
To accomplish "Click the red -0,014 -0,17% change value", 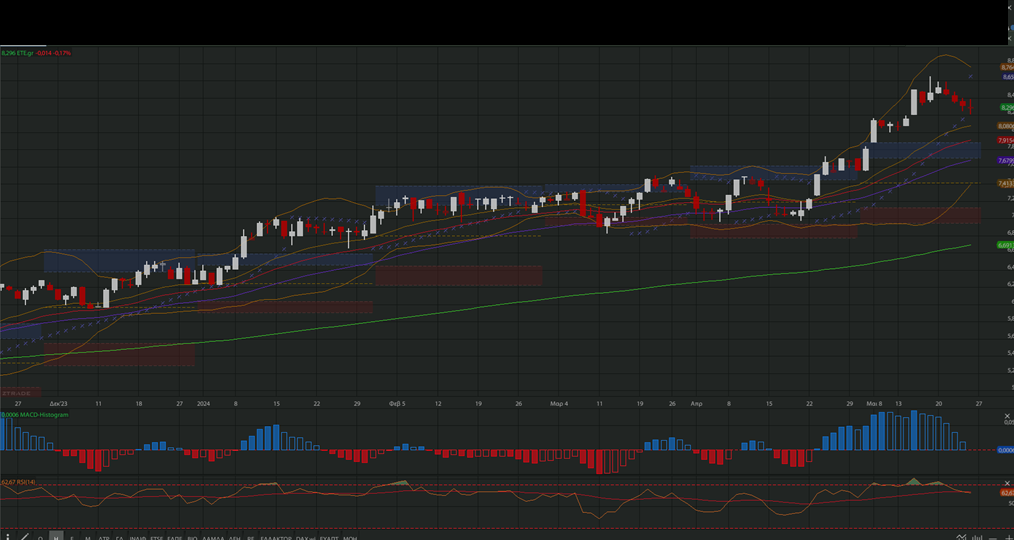I will (54, 53).
